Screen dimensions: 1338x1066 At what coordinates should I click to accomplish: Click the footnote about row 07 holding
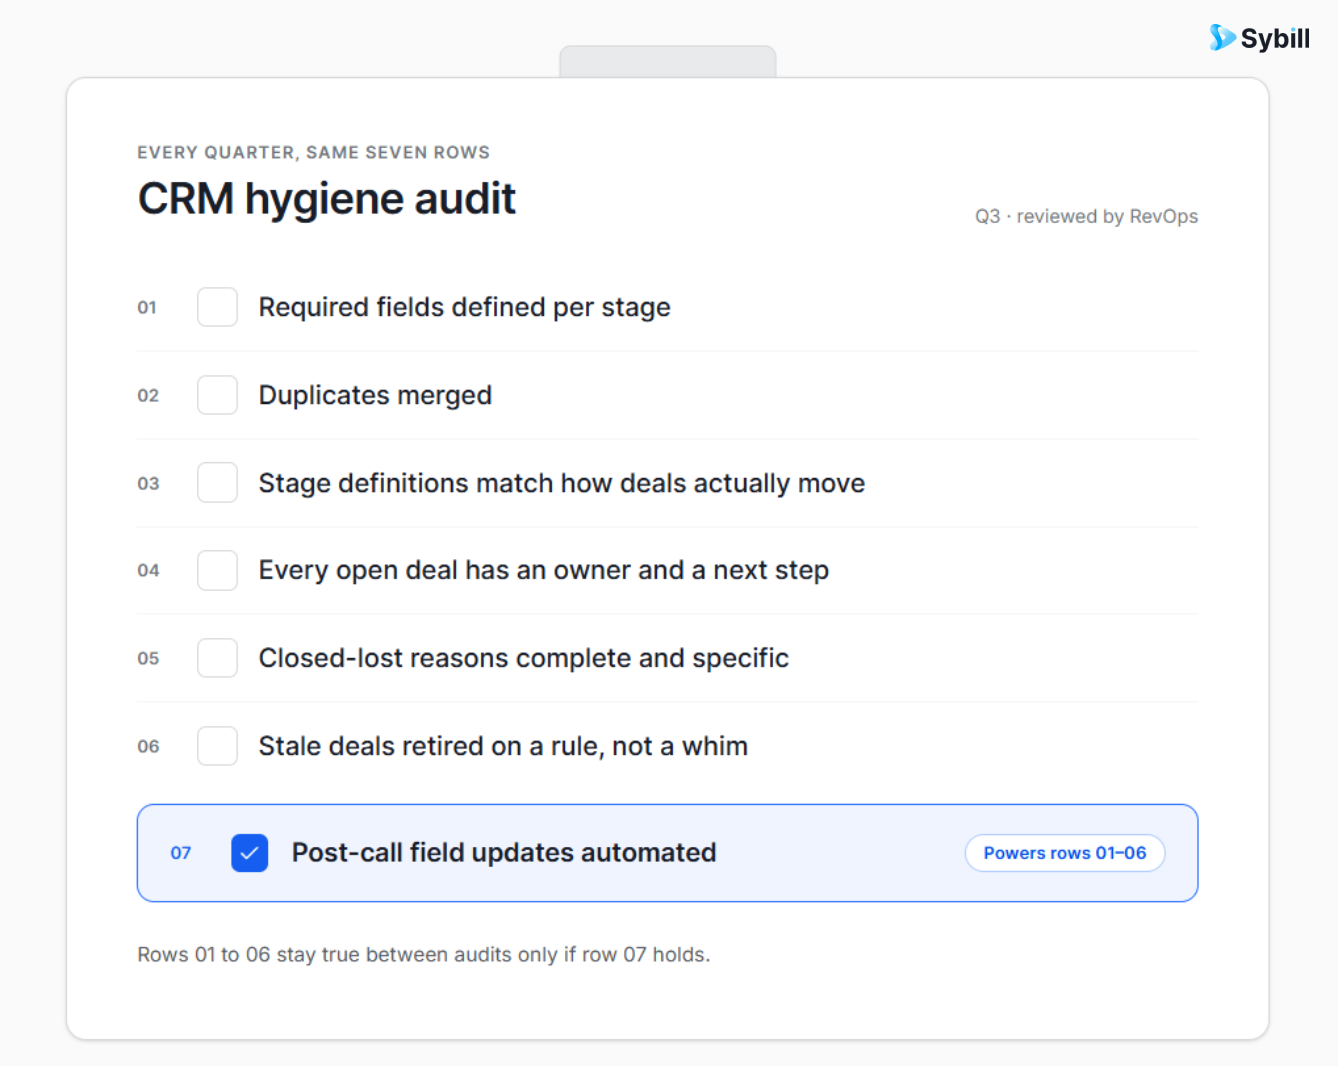point(424,954)
